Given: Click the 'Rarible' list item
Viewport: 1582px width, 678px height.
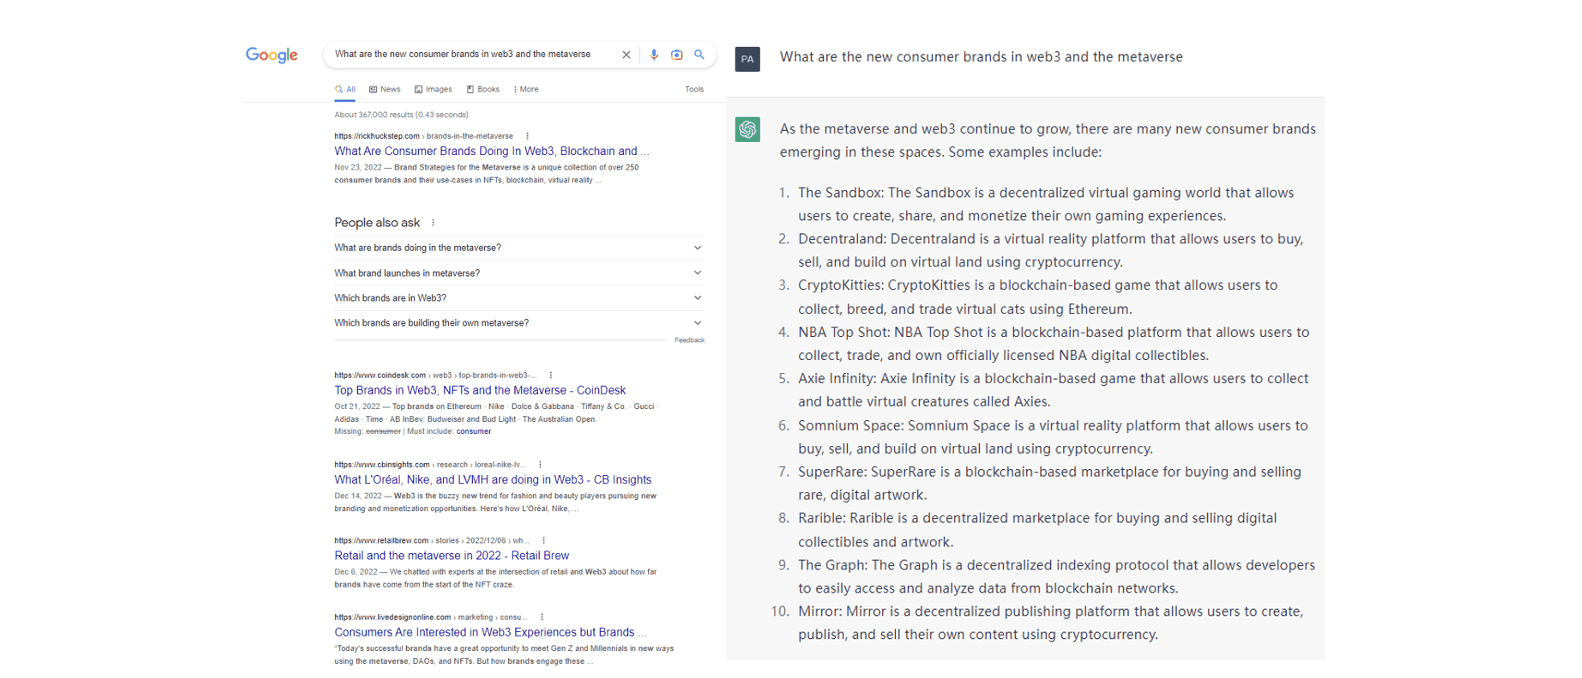Looking at the screenshot, I should (x=1037, y=530).
